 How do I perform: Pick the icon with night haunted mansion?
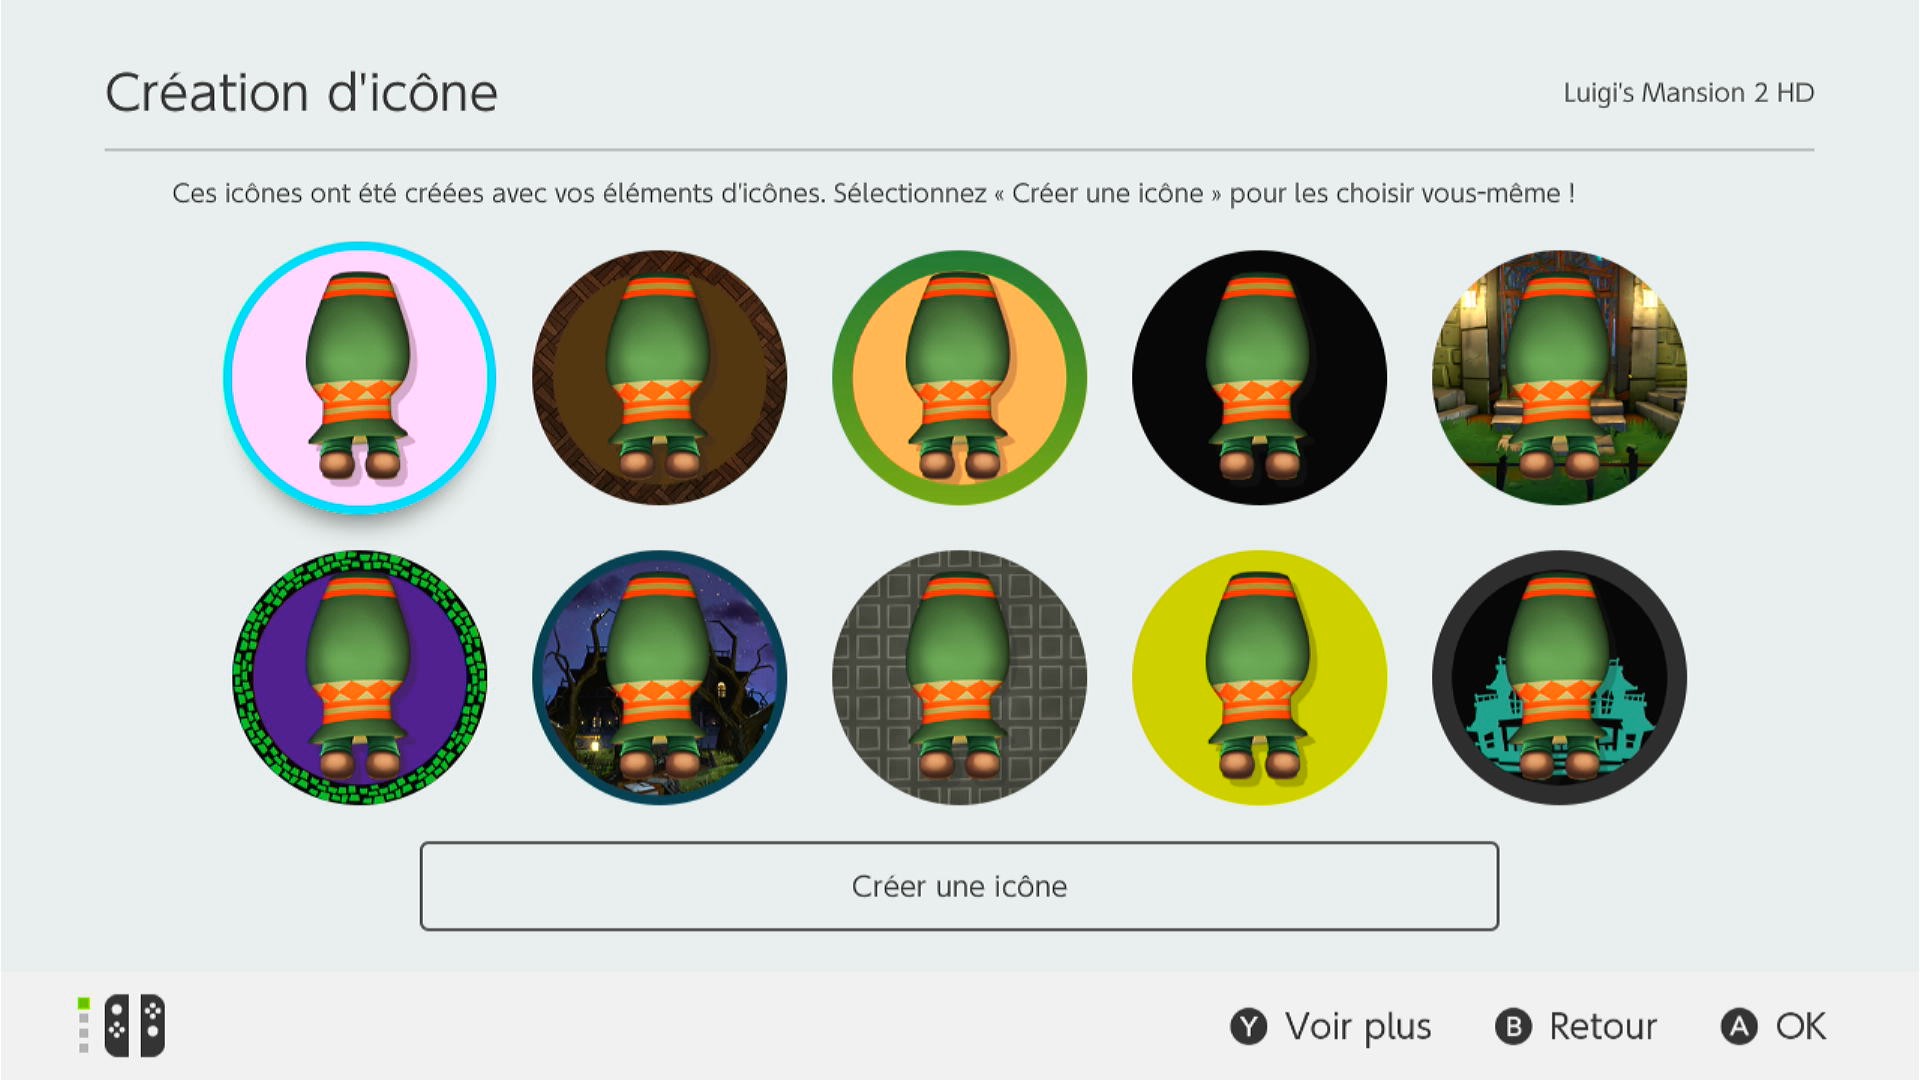[659, 678]
